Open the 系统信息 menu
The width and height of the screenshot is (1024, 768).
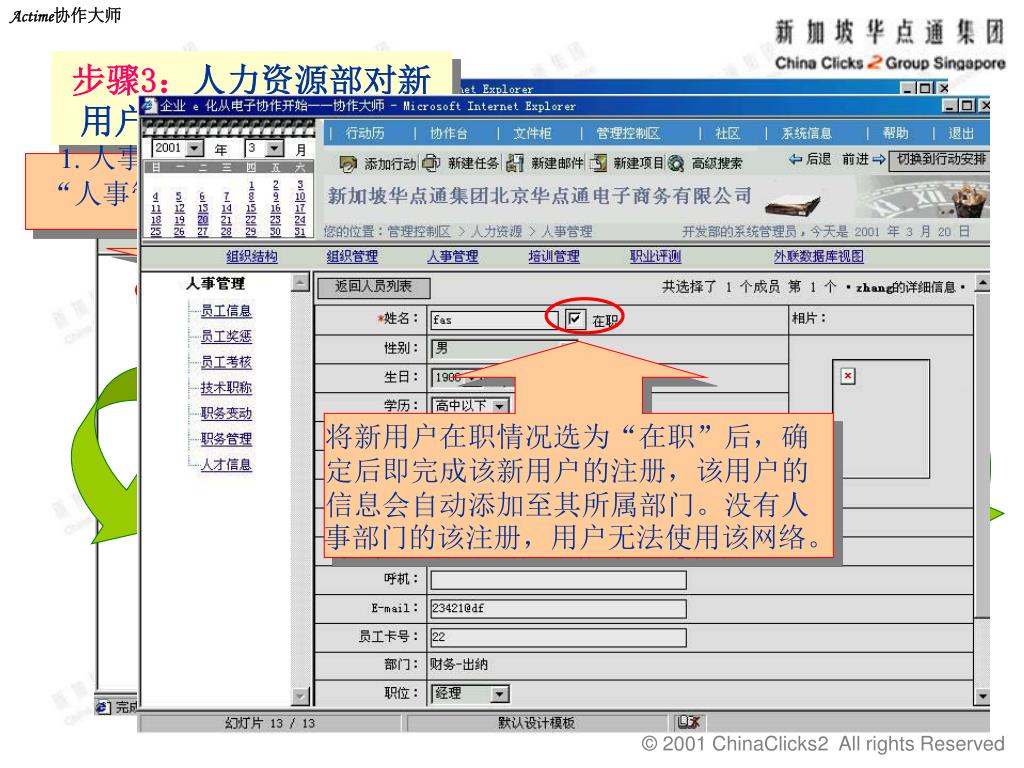tap(807, 133)
